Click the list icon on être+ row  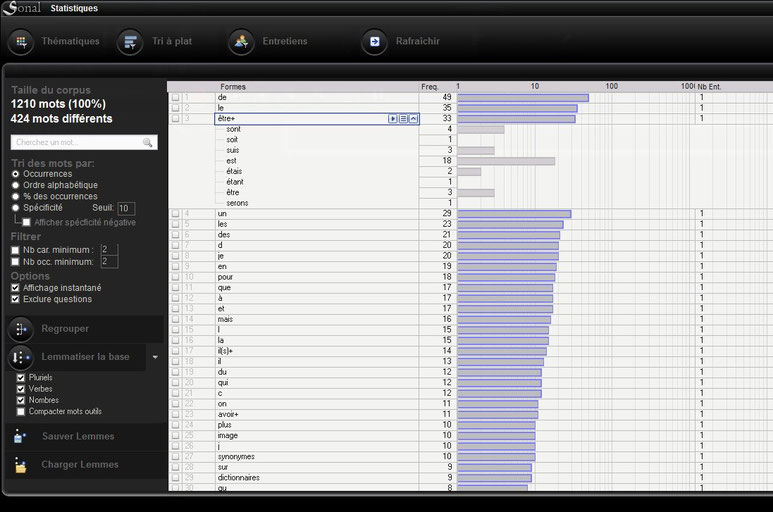click(403, 119)
